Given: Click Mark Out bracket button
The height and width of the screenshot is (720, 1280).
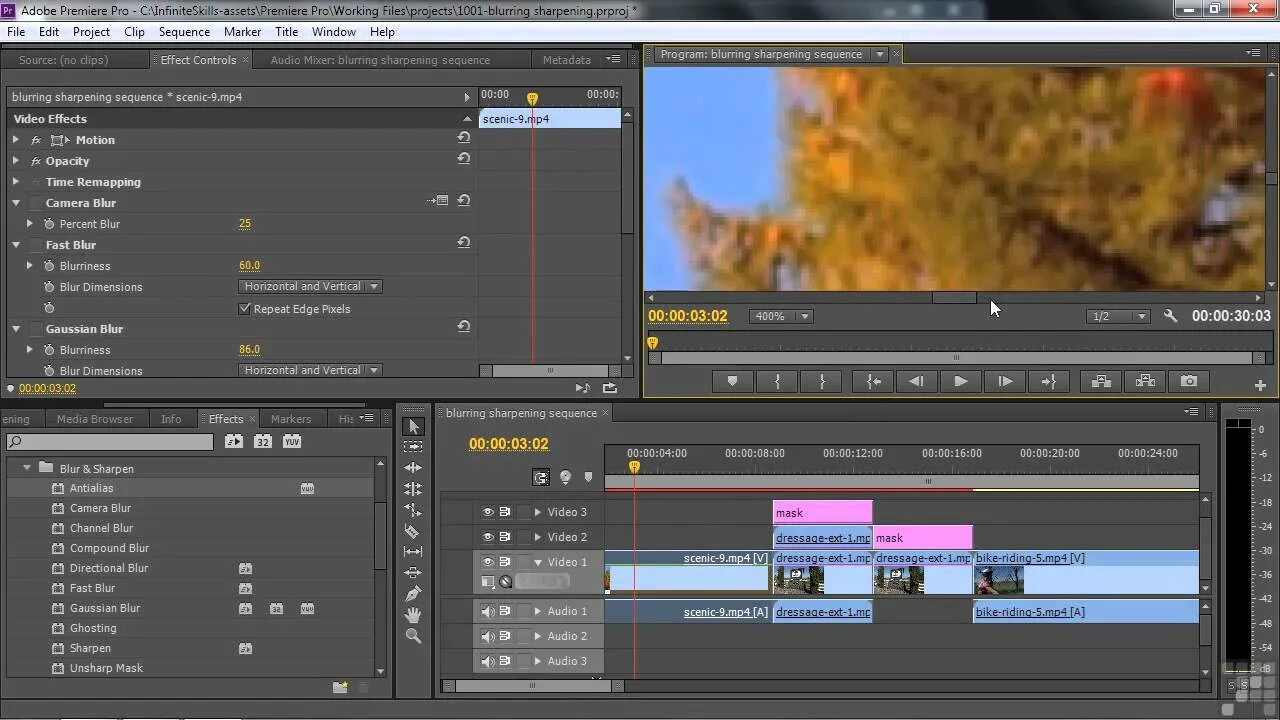Looking at the screenshot, I should pyautogui.click(x=822, y=381).
